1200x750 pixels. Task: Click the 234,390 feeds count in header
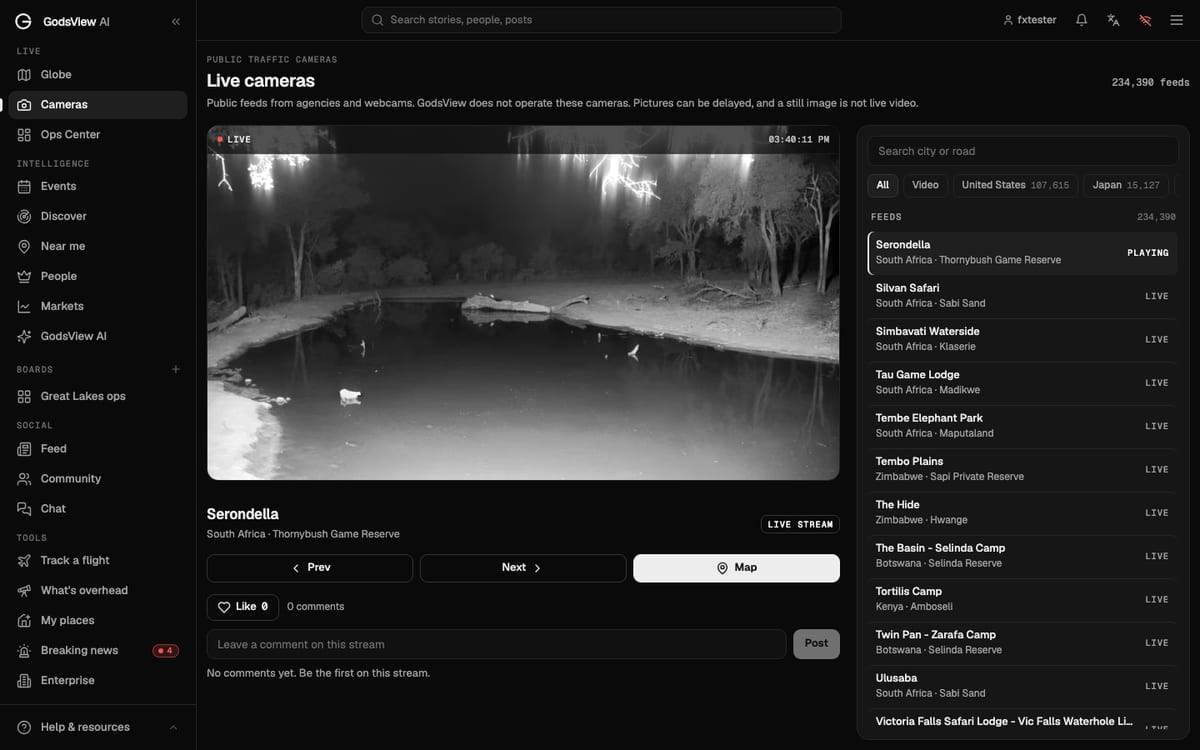point(1150,83)
